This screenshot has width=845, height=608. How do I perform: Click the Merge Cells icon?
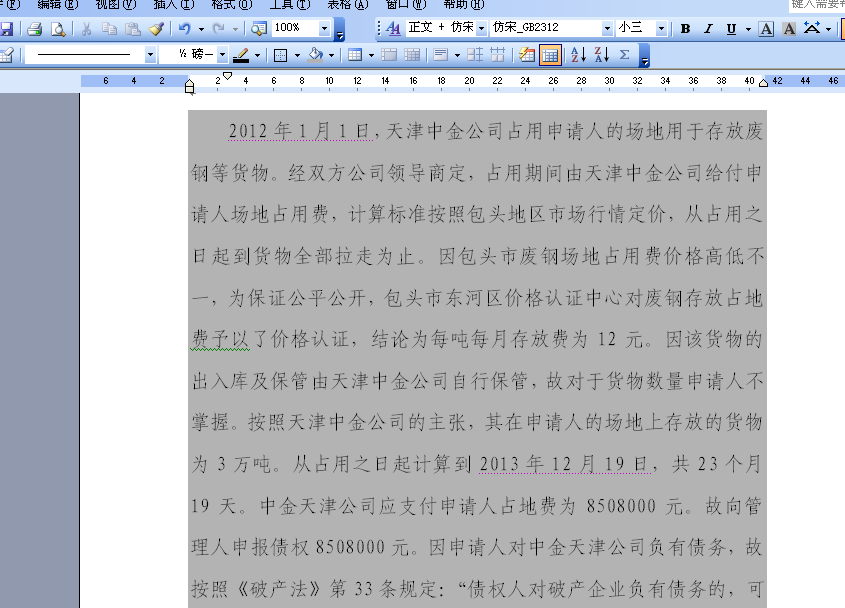point(389,55)
